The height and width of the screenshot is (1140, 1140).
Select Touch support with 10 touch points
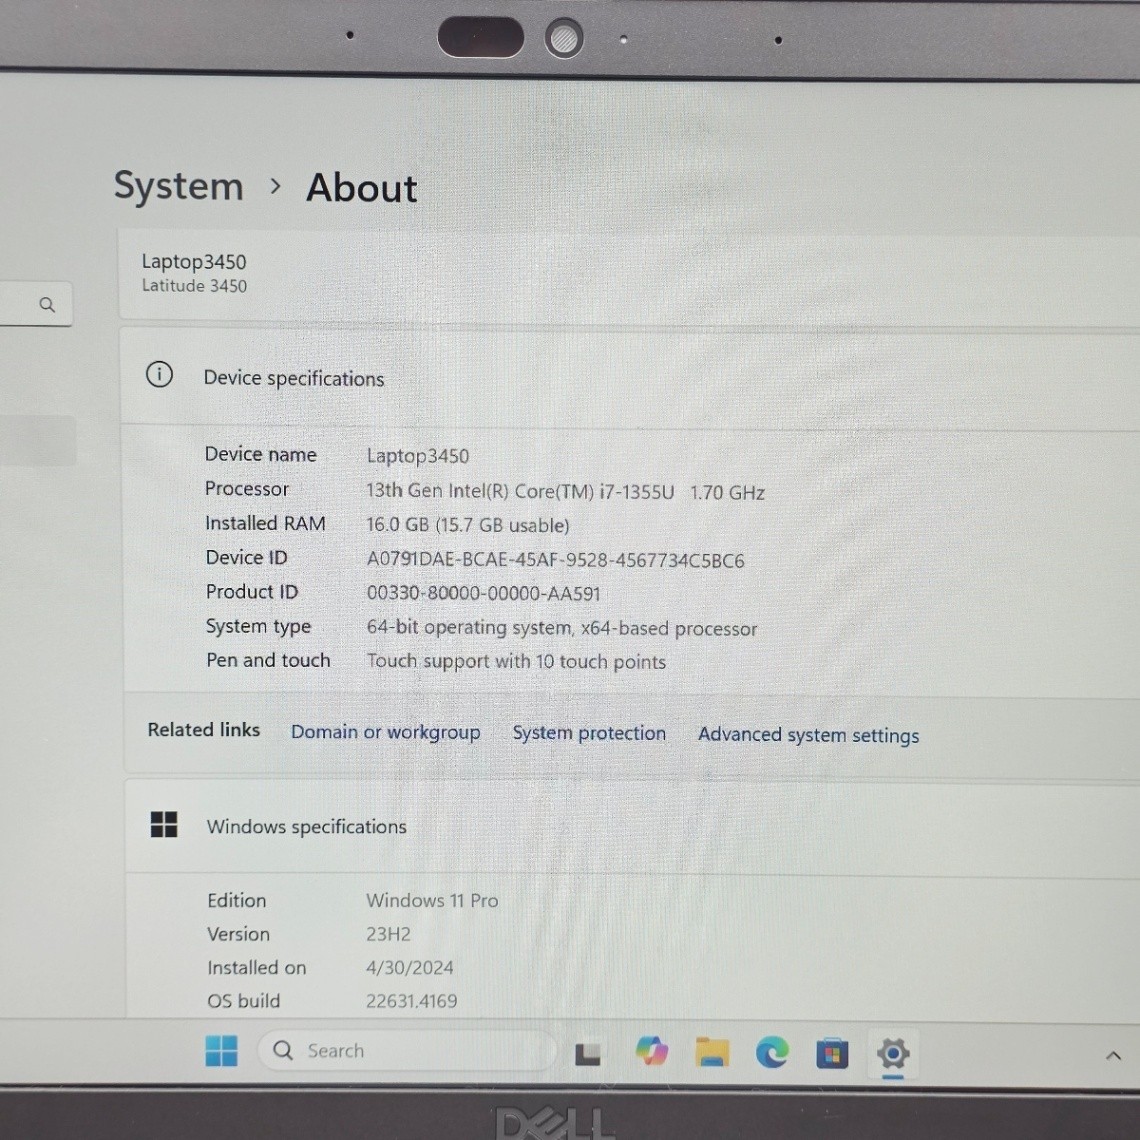click(516, 661)
